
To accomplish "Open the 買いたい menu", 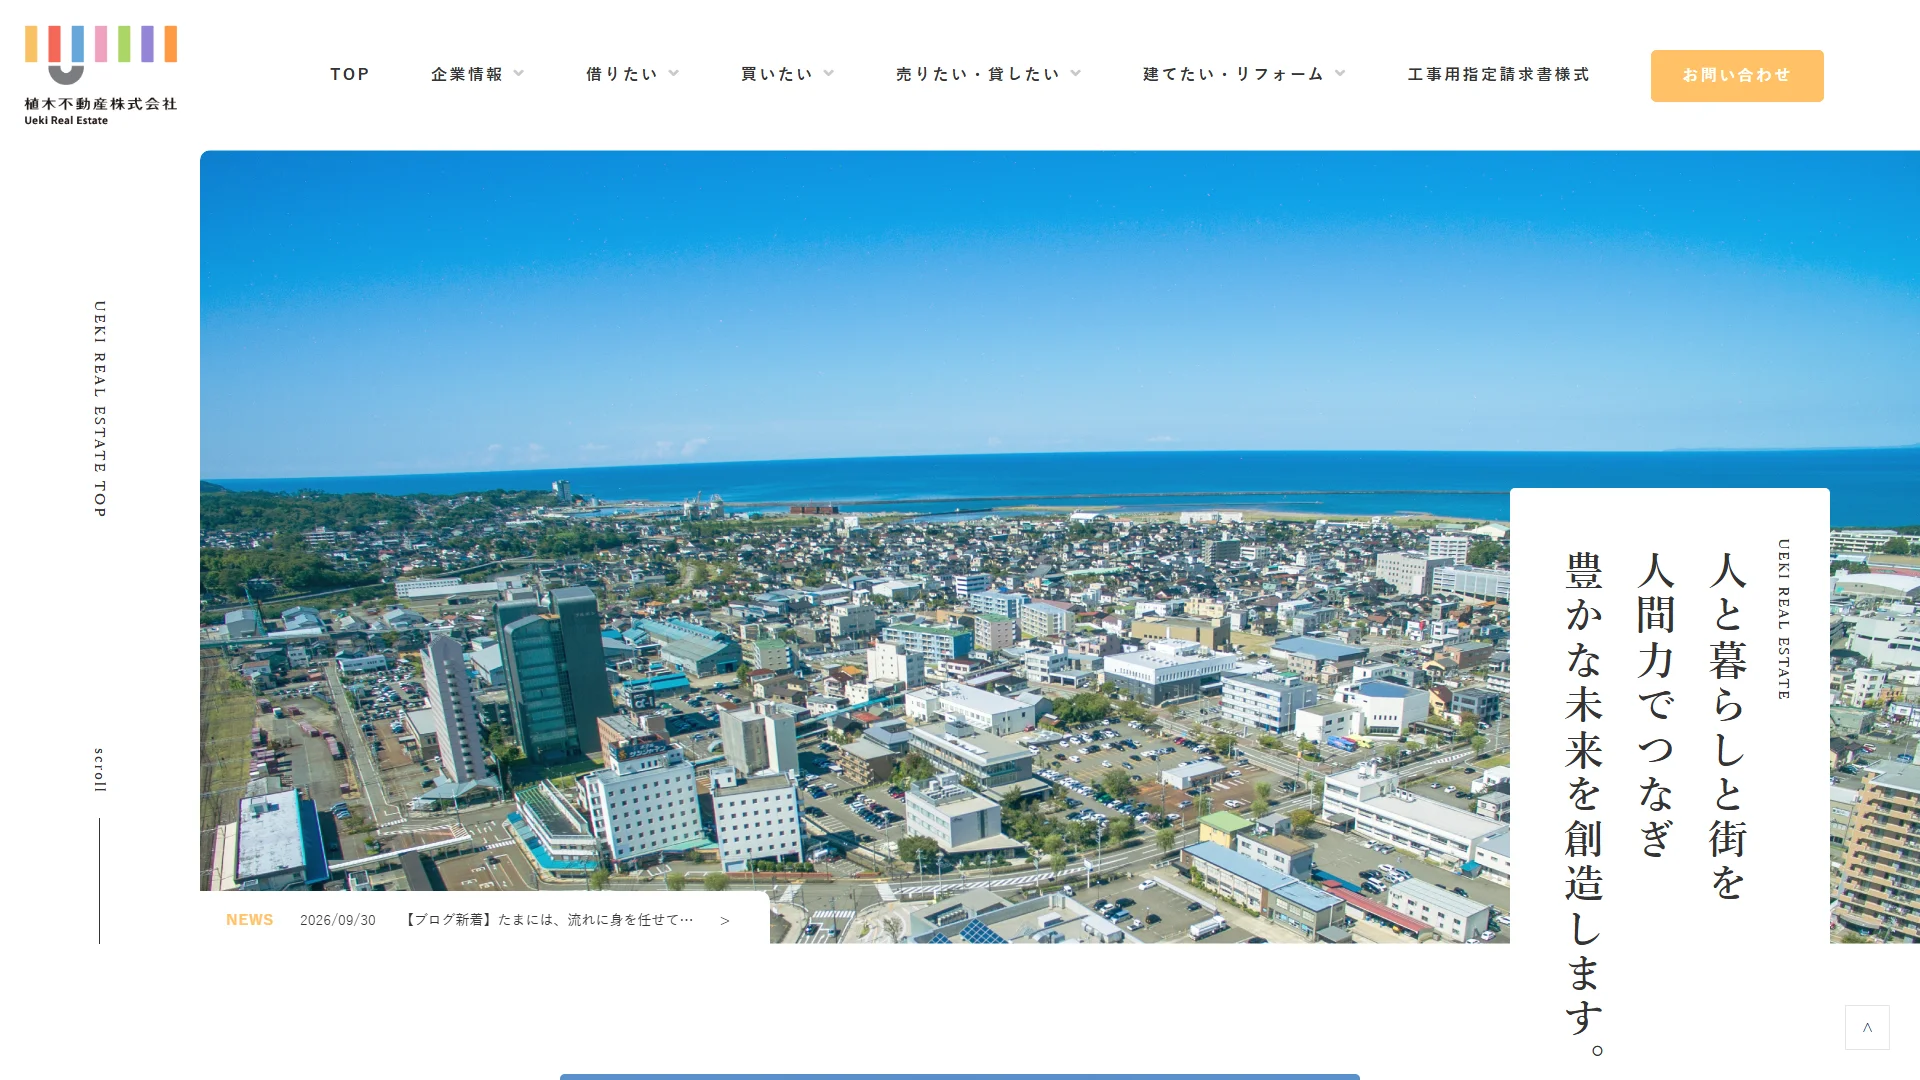I will (777, 75).
